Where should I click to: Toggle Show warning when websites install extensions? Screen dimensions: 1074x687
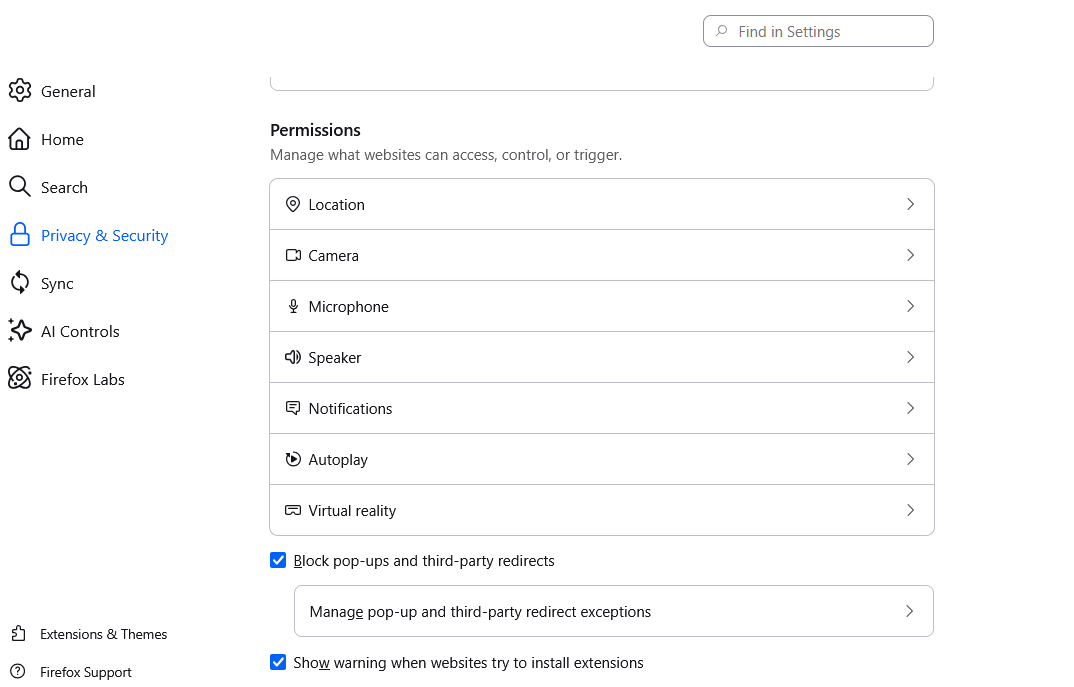277,662
